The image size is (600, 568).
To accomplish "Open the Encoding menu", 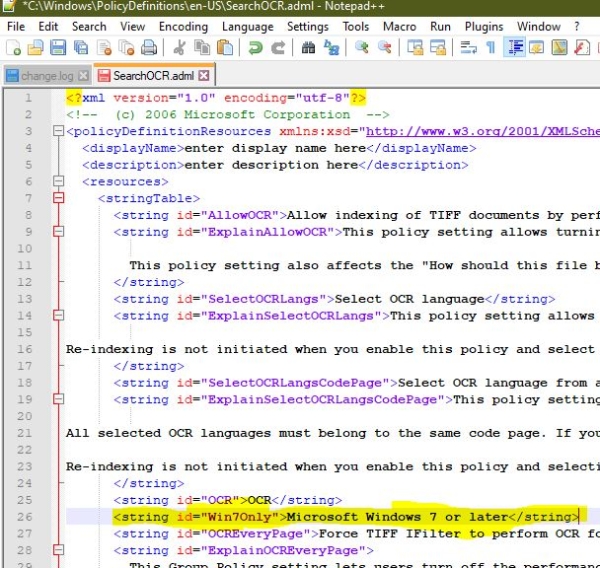I will point(183,26).
